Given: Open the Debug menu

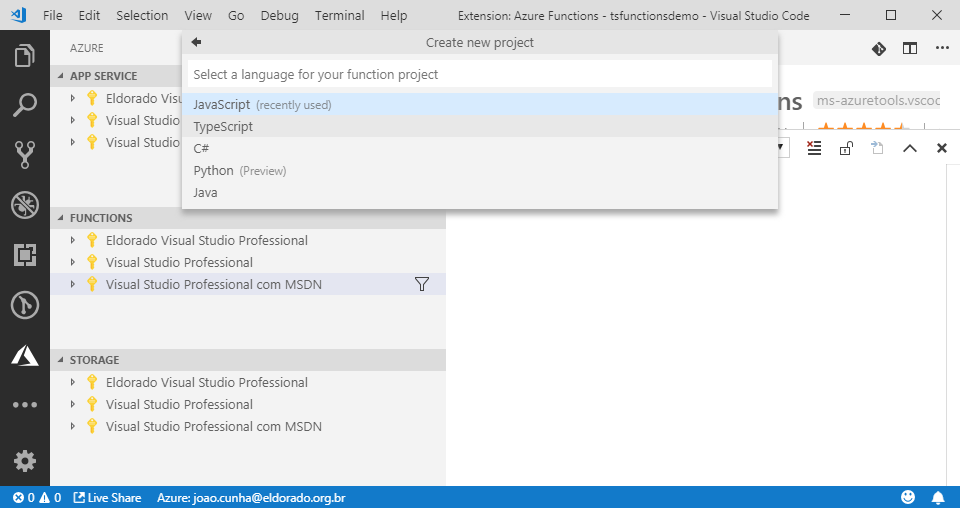Looking at the screenshot, I should click(279, 15).
